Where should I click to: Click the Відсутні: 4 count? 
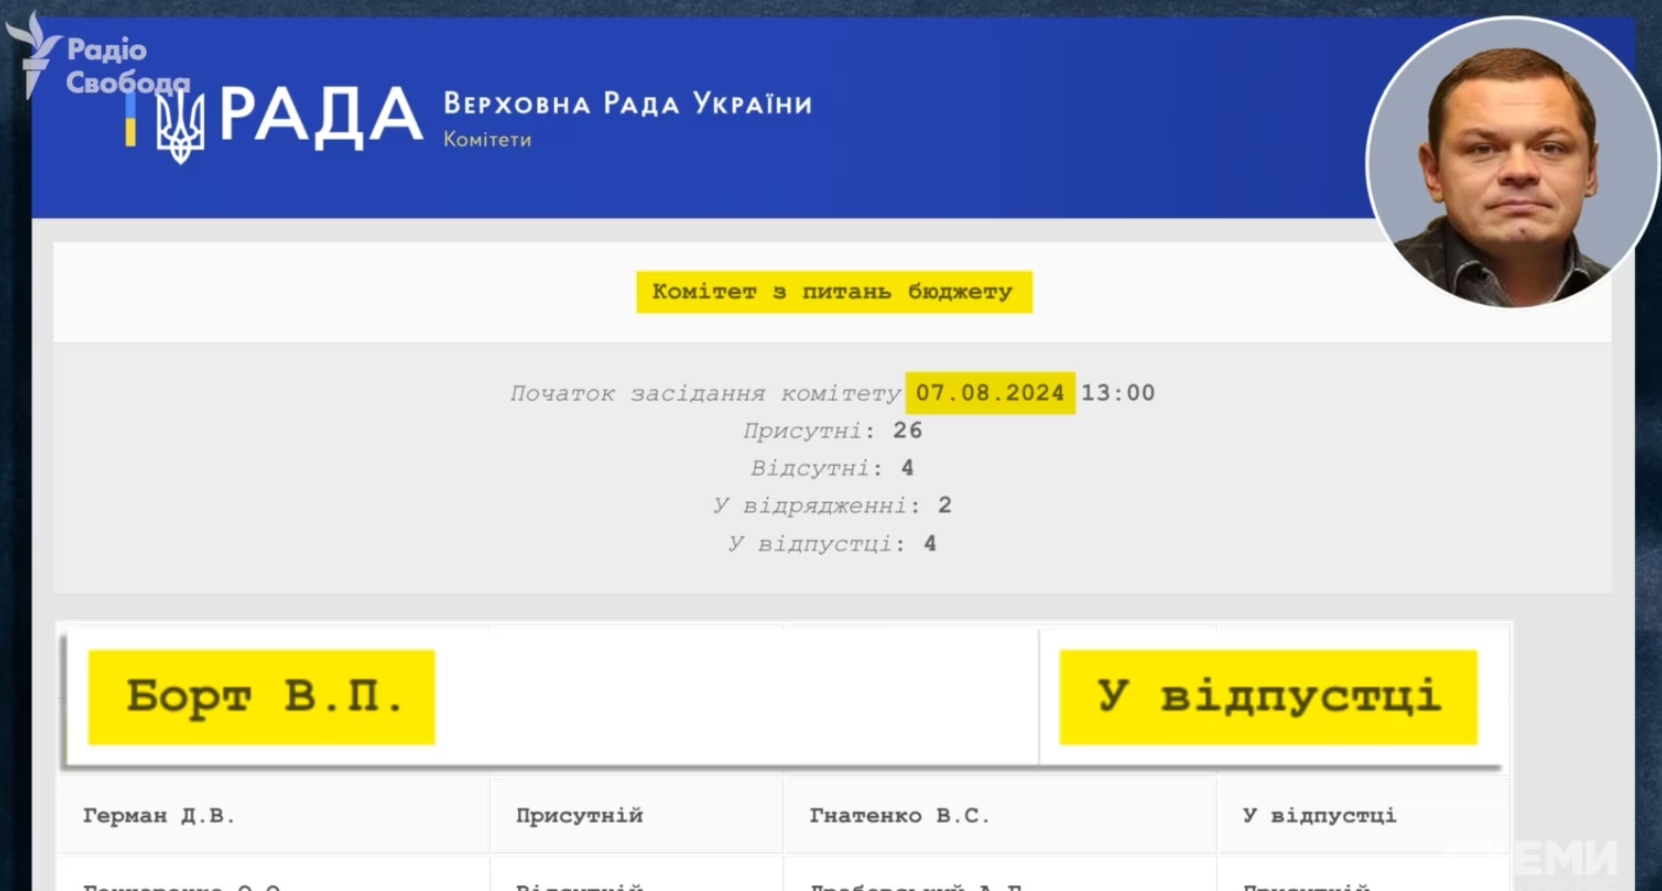coord(832,468)
